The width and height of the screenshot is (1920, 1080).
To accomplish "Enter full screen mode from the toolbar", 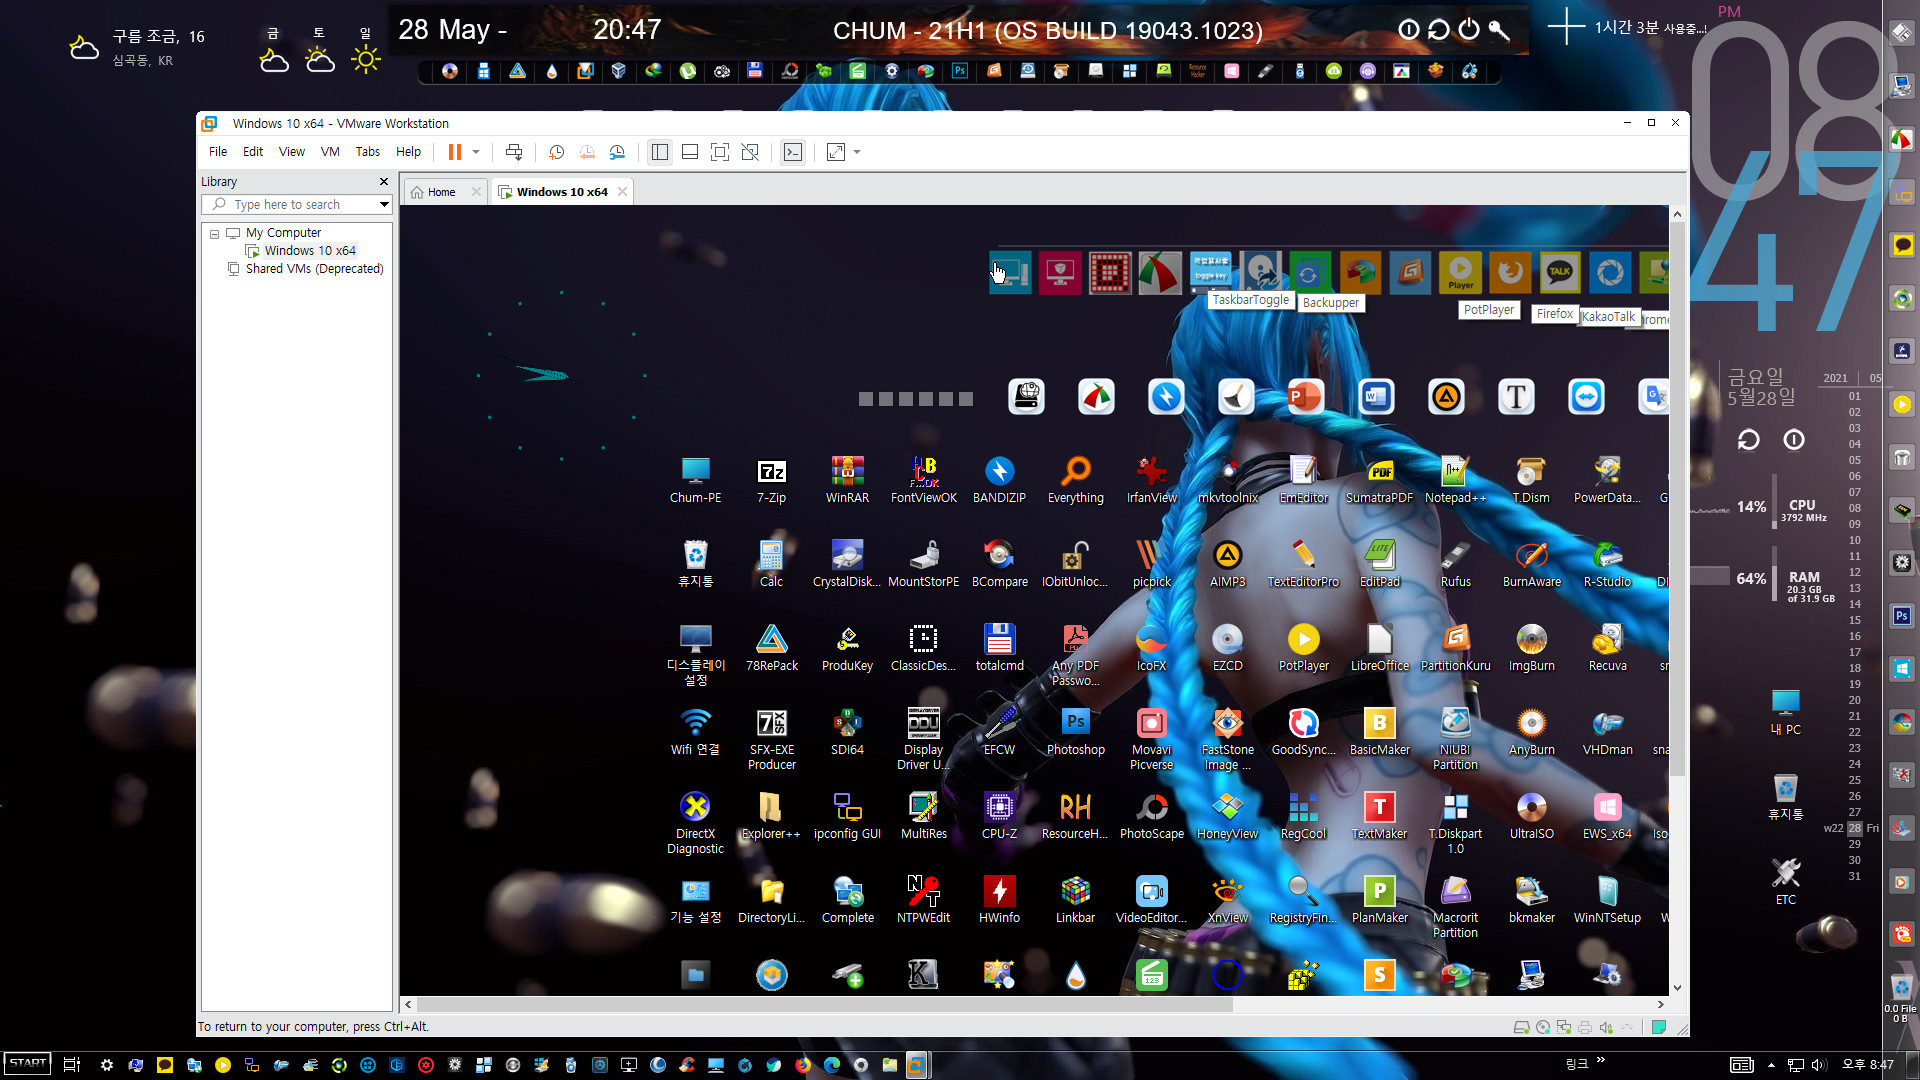I will 720,152.
